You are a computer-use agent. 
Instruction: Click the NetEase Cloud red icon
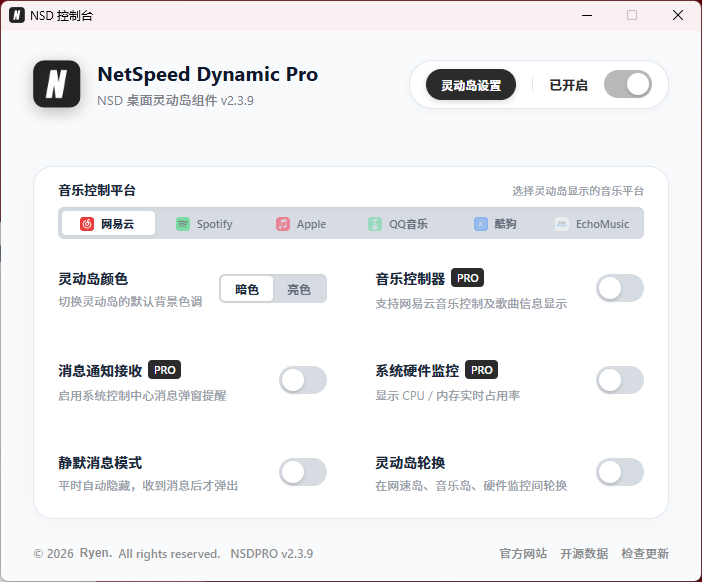87,224
